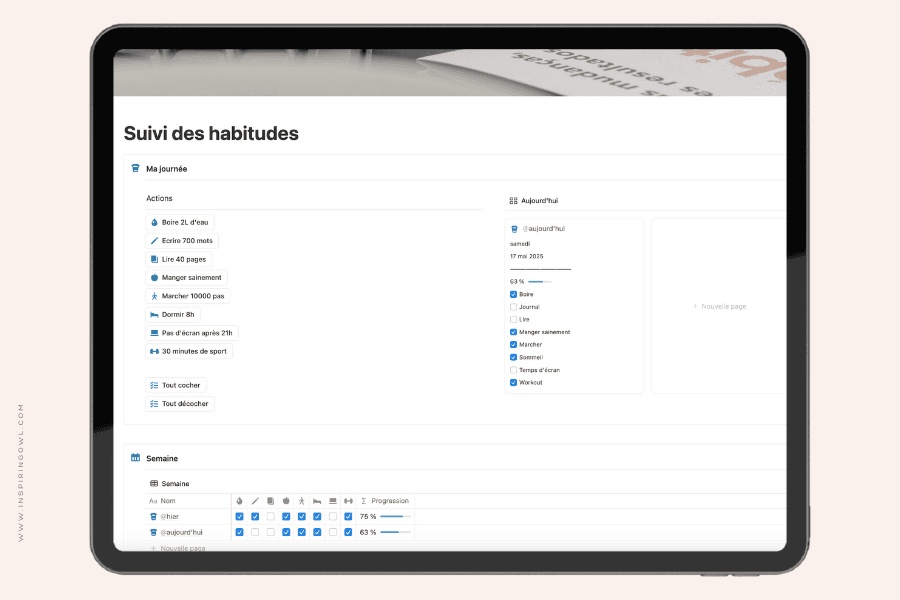Check the Journal checkbox in today's card
This screenshot has width=900, height=600.
514,307
